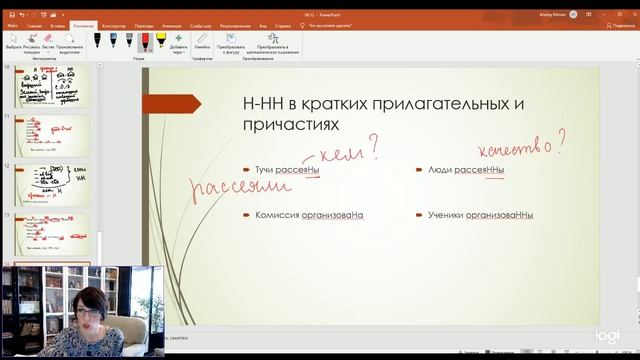This screenshot has width=640, height=360.
Task: Undo the last action in quick access toolbar
Action: 22,15
